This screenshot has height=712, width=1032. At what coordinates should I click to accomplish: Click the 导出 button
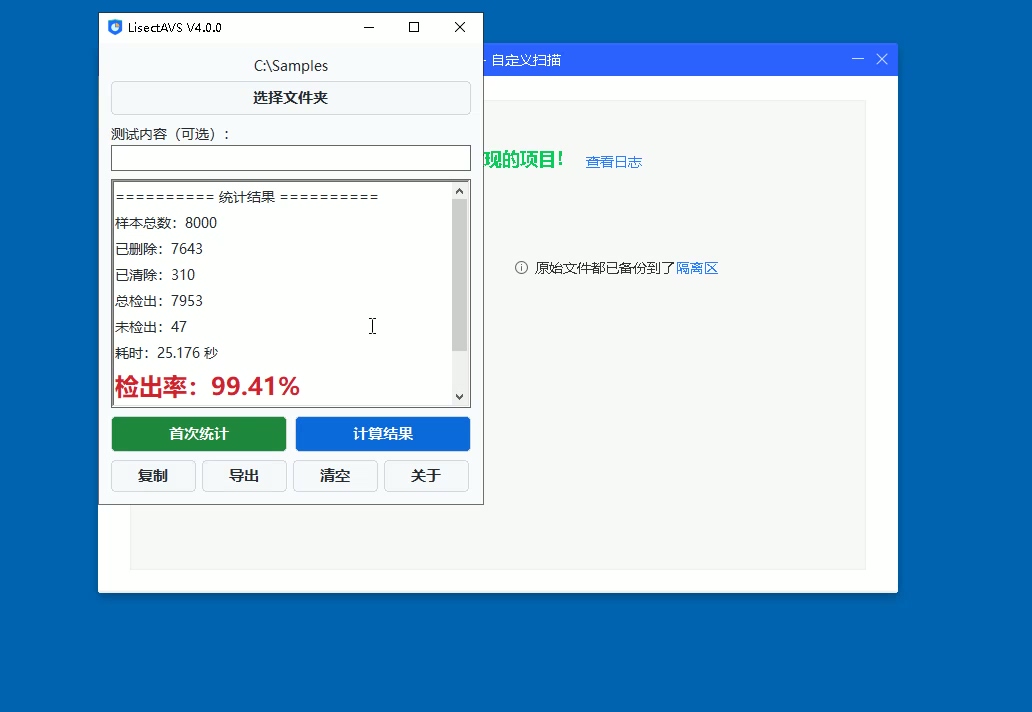[x=244, y=476]
